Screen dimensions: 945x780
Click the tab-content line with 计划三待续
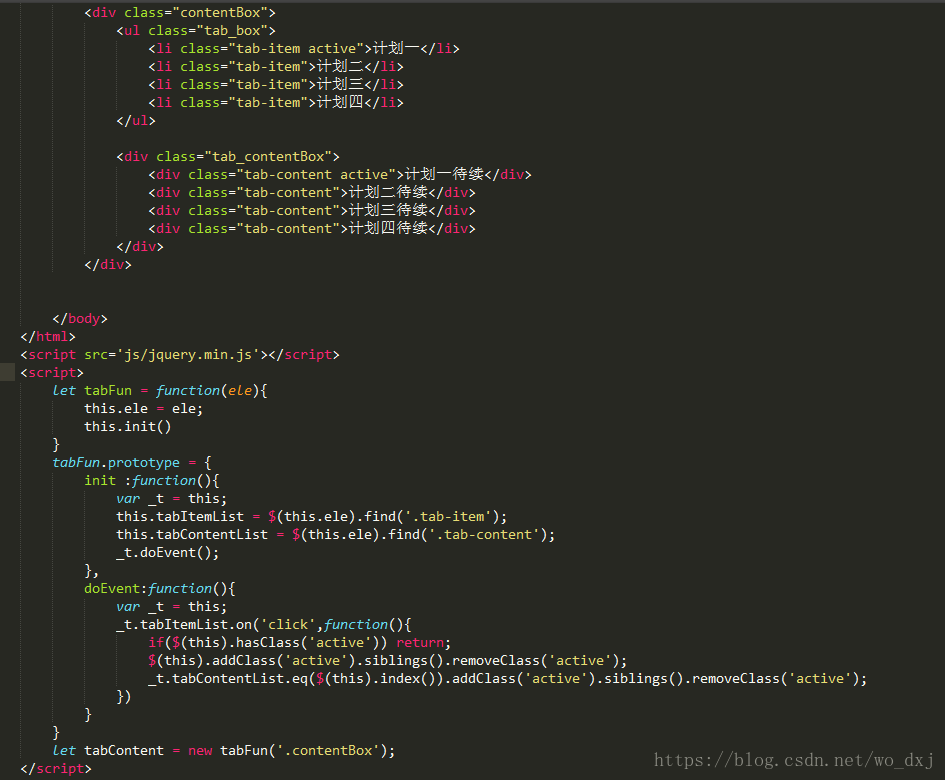[312, 210]
